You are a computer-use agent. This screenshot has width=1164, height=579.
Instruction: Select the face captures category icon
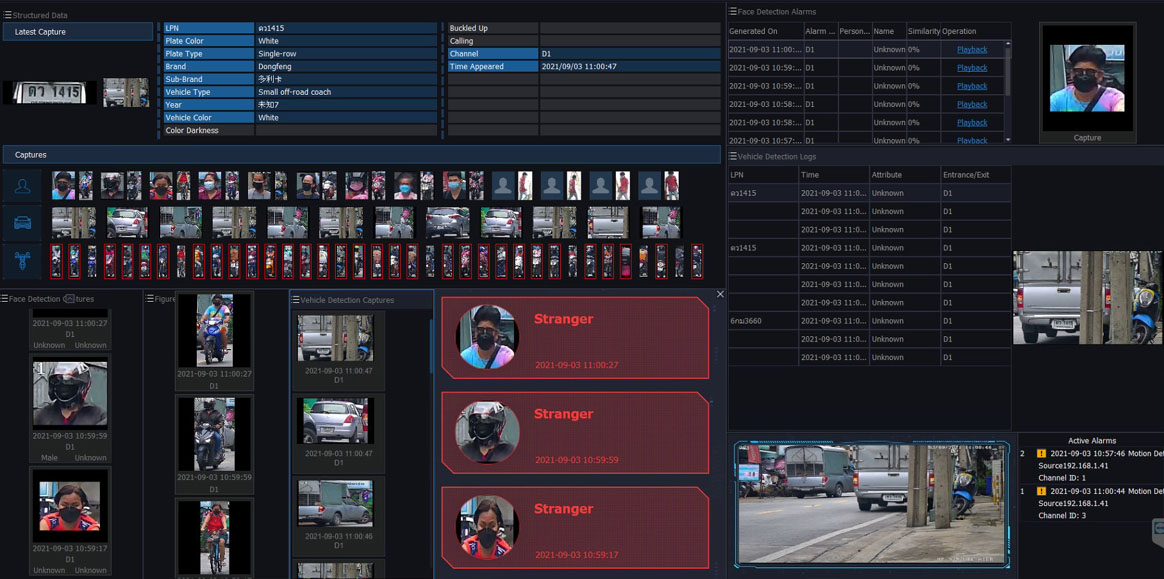(22, 186)
